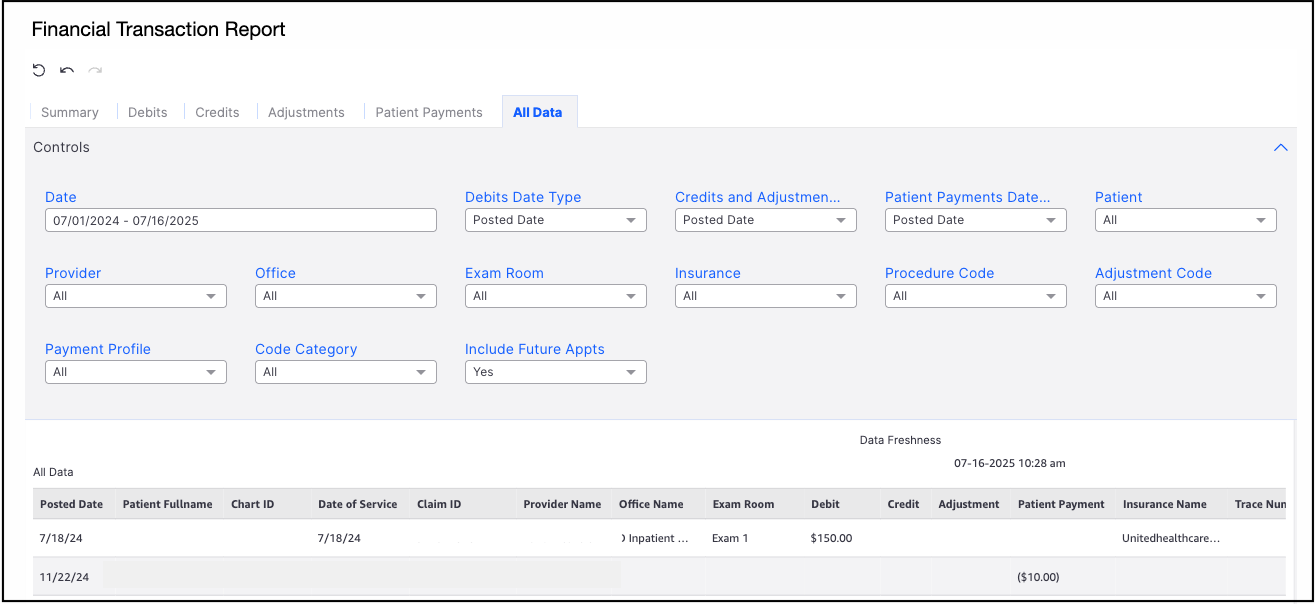Select the Adjustments tab
Image resolution: width=1315 pixels, height=604 pixels.
point(306,112)
